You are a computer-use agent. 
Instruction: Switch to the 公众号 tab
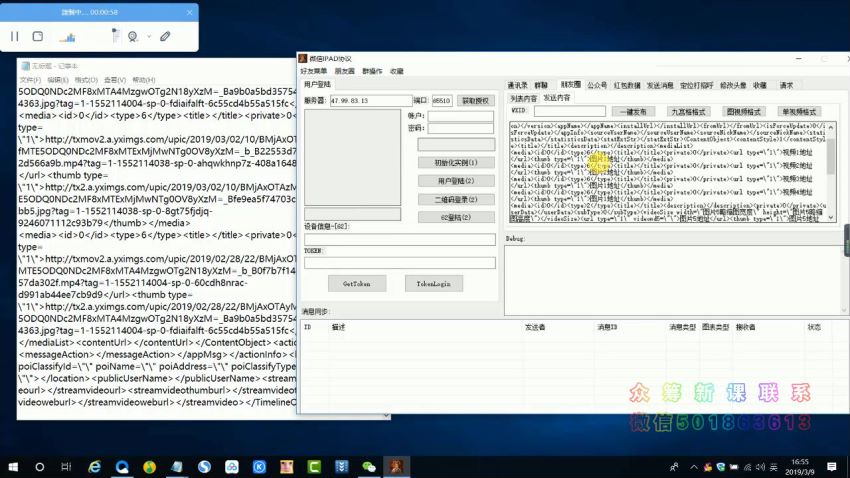click(597, 86)
